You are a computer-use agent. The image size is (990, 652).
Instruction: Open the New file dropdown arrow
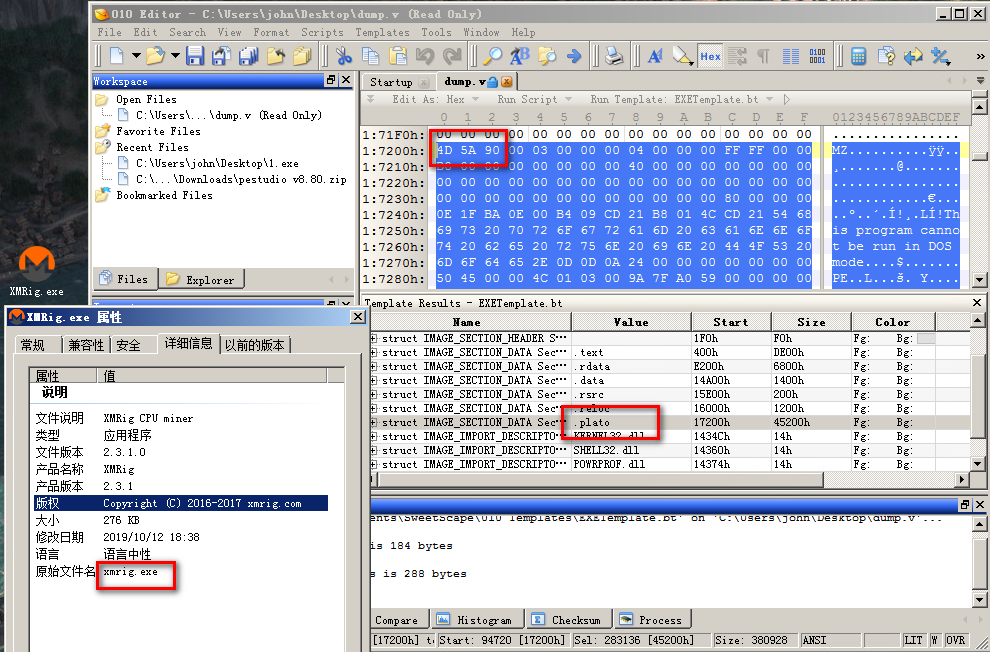(136, 56)
